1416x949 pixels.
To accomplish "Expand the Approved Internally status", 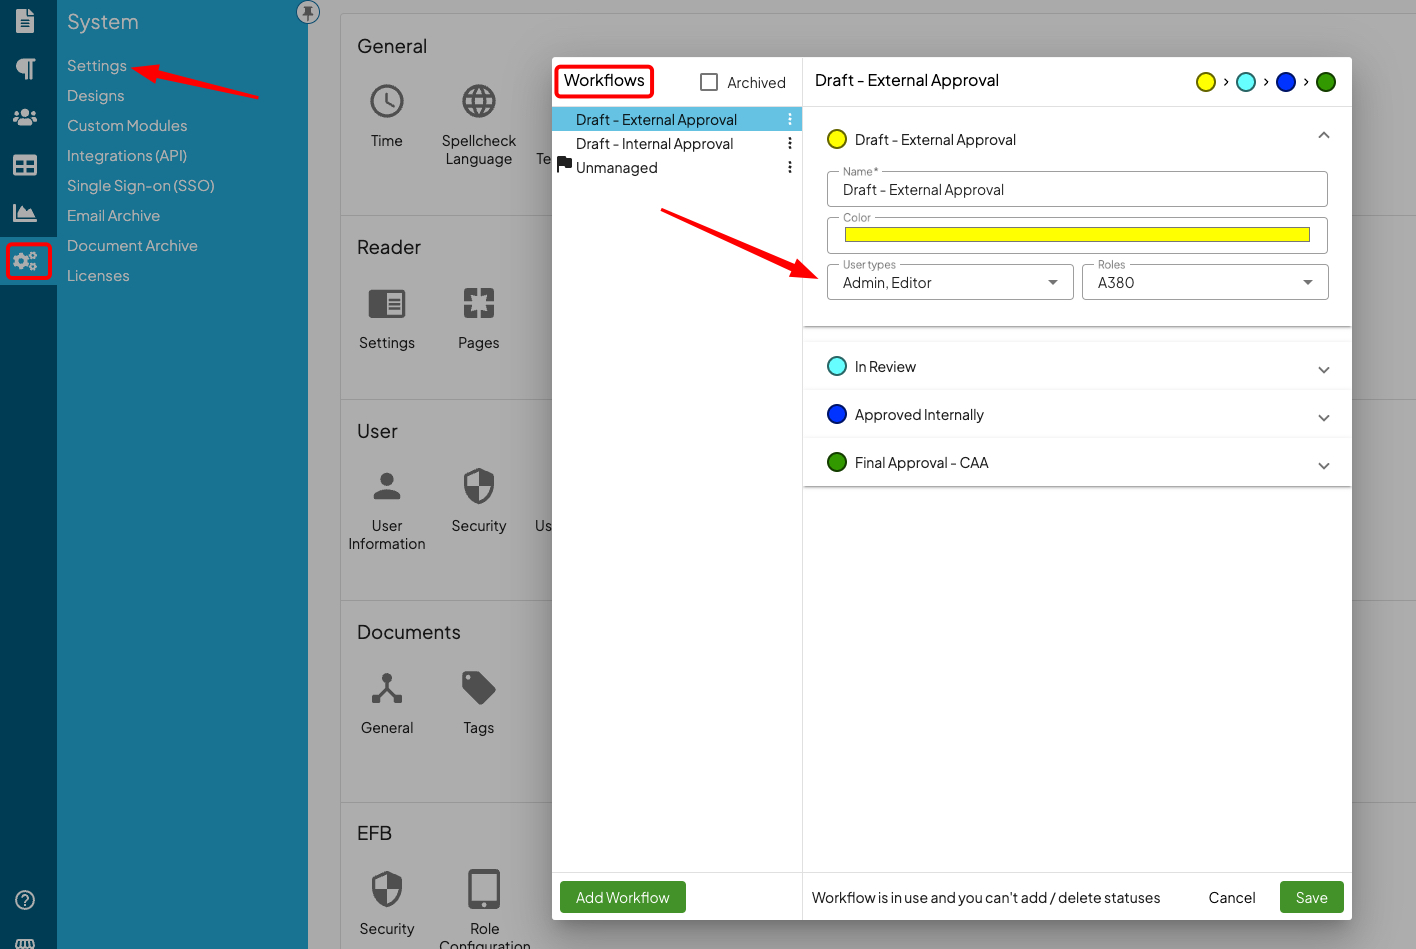I will click(1324, 417).
